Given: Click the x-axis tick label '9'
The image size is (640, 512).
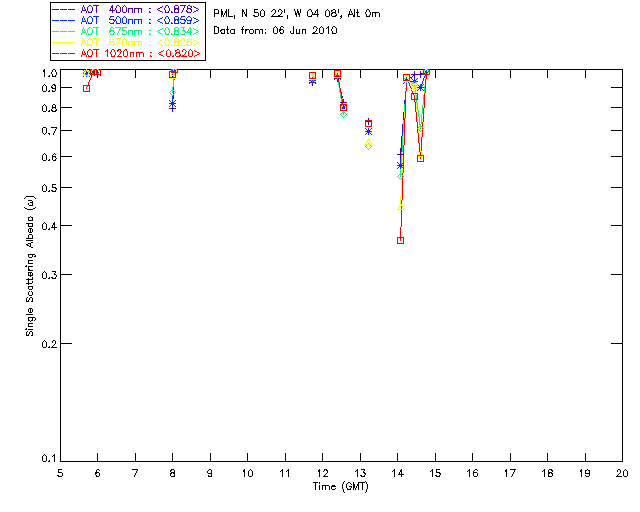Looking at the screenshot, I should point(210,473).
